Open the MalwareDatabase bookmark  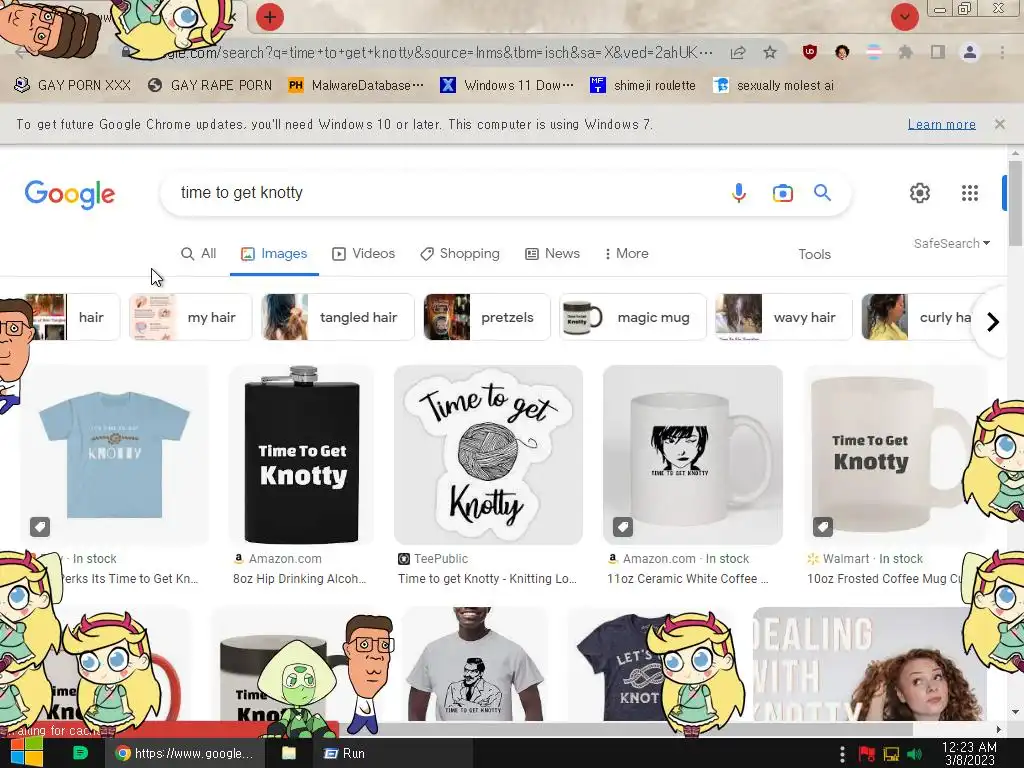pos(357,85)
